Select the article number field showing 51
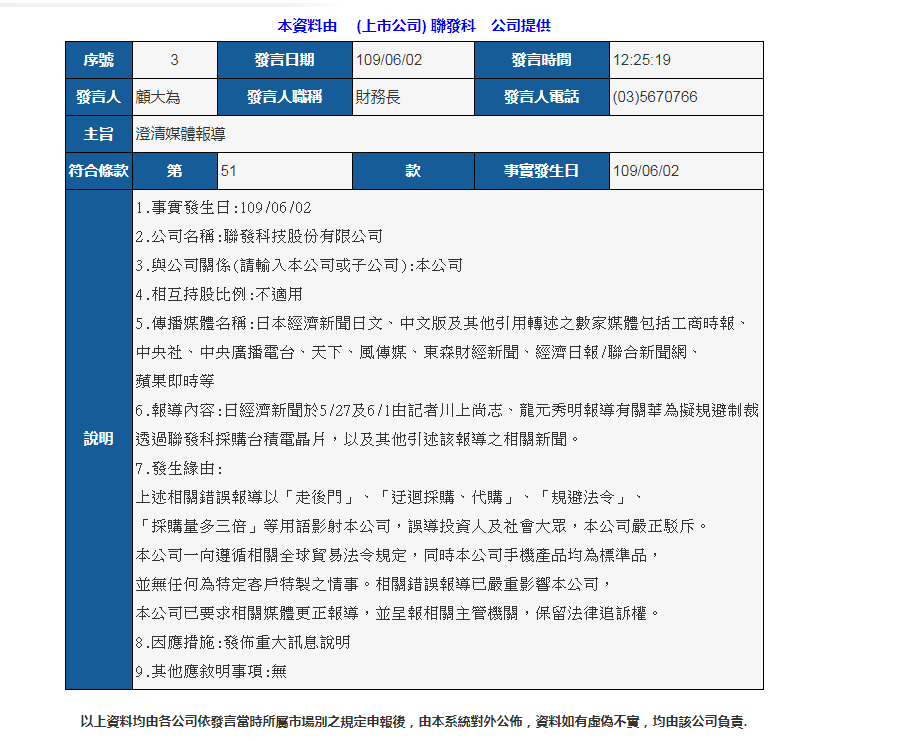 tap(283, 171)
